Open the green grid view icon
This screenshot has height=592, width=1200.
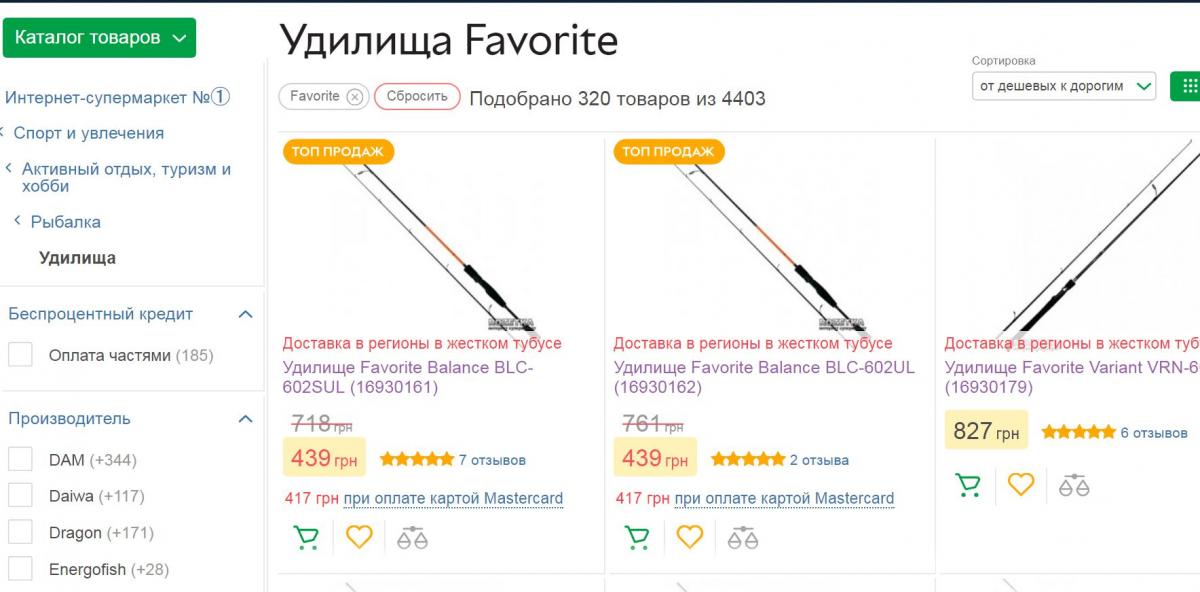click(1190, 87)
